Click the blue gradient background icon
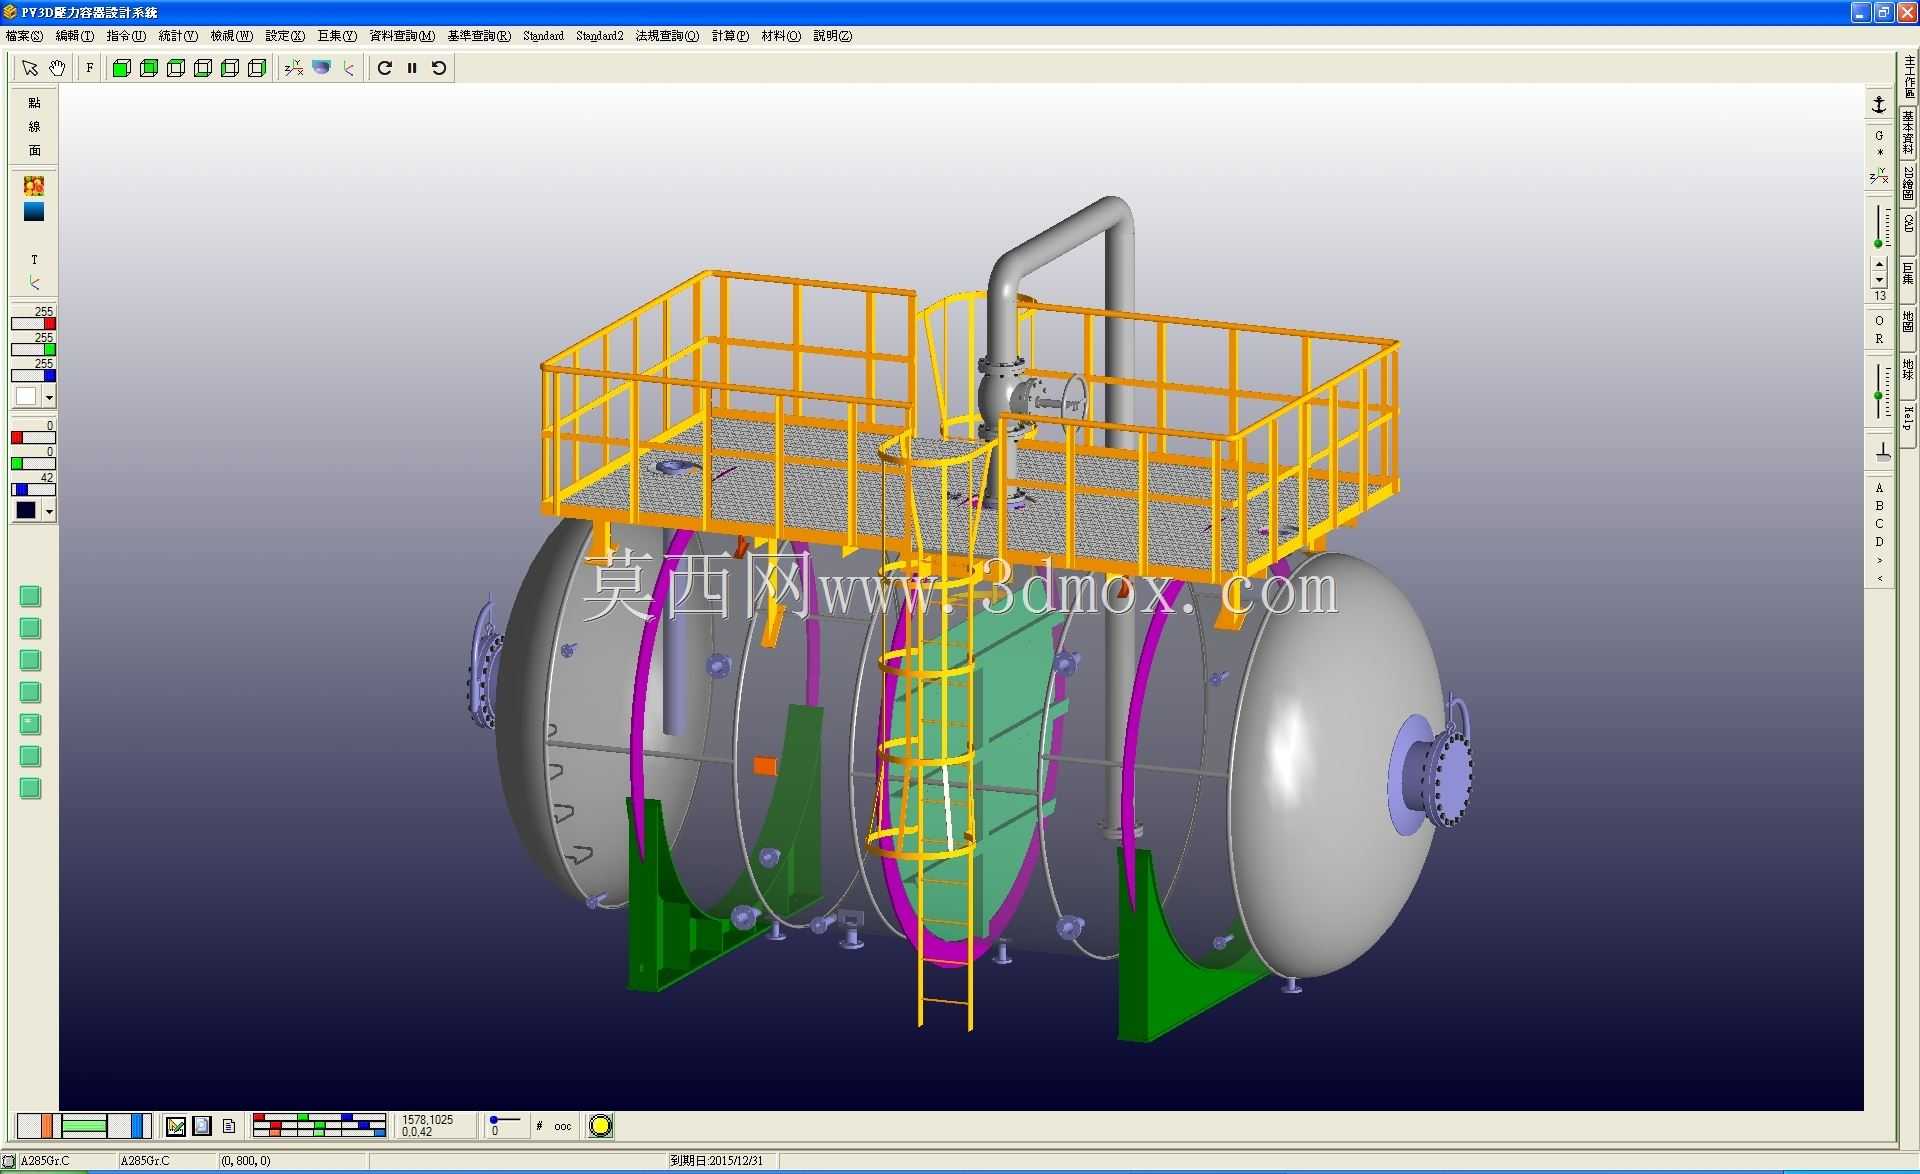1920x1174 pixels. tap(34, 212)
